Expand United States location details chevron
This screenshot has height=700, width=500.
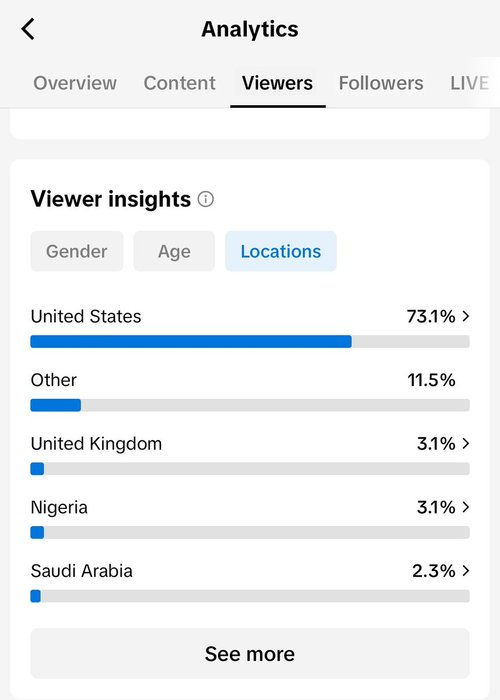[466, 316]
